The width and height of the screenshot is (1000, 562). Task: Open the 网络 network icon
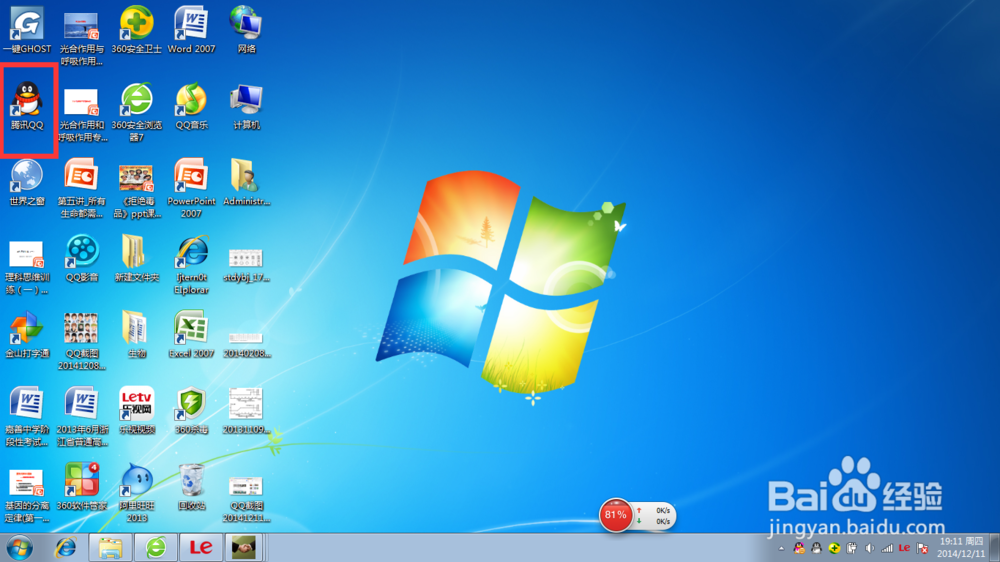(246, 31)
